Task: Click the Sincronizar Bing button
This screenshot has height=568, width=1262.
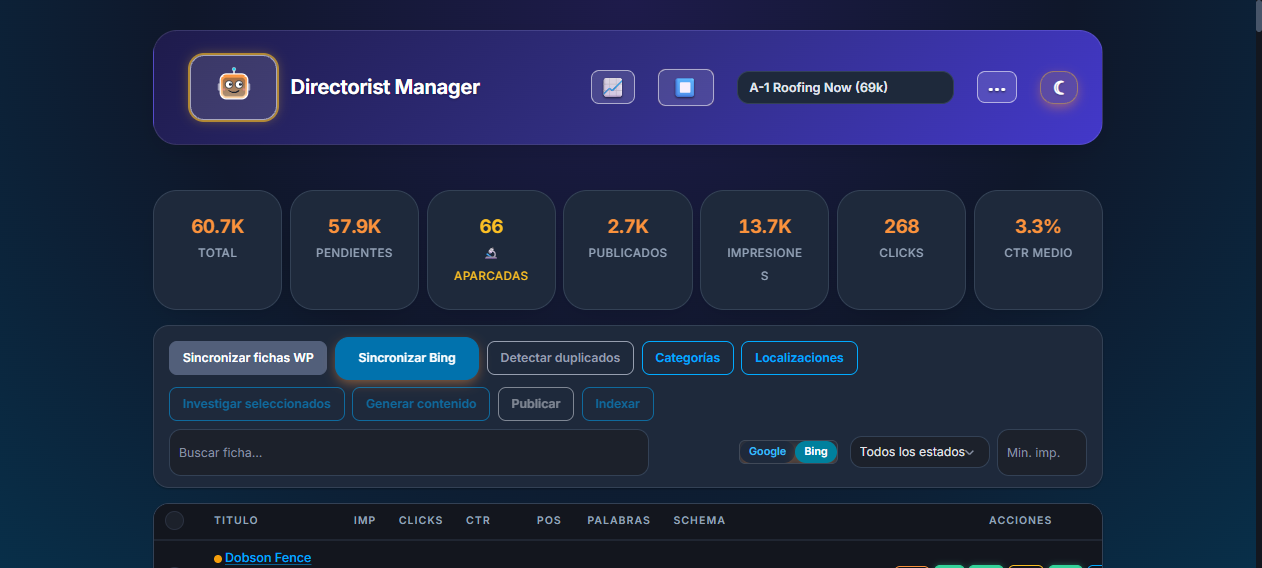Action: [x=407, y=358]
